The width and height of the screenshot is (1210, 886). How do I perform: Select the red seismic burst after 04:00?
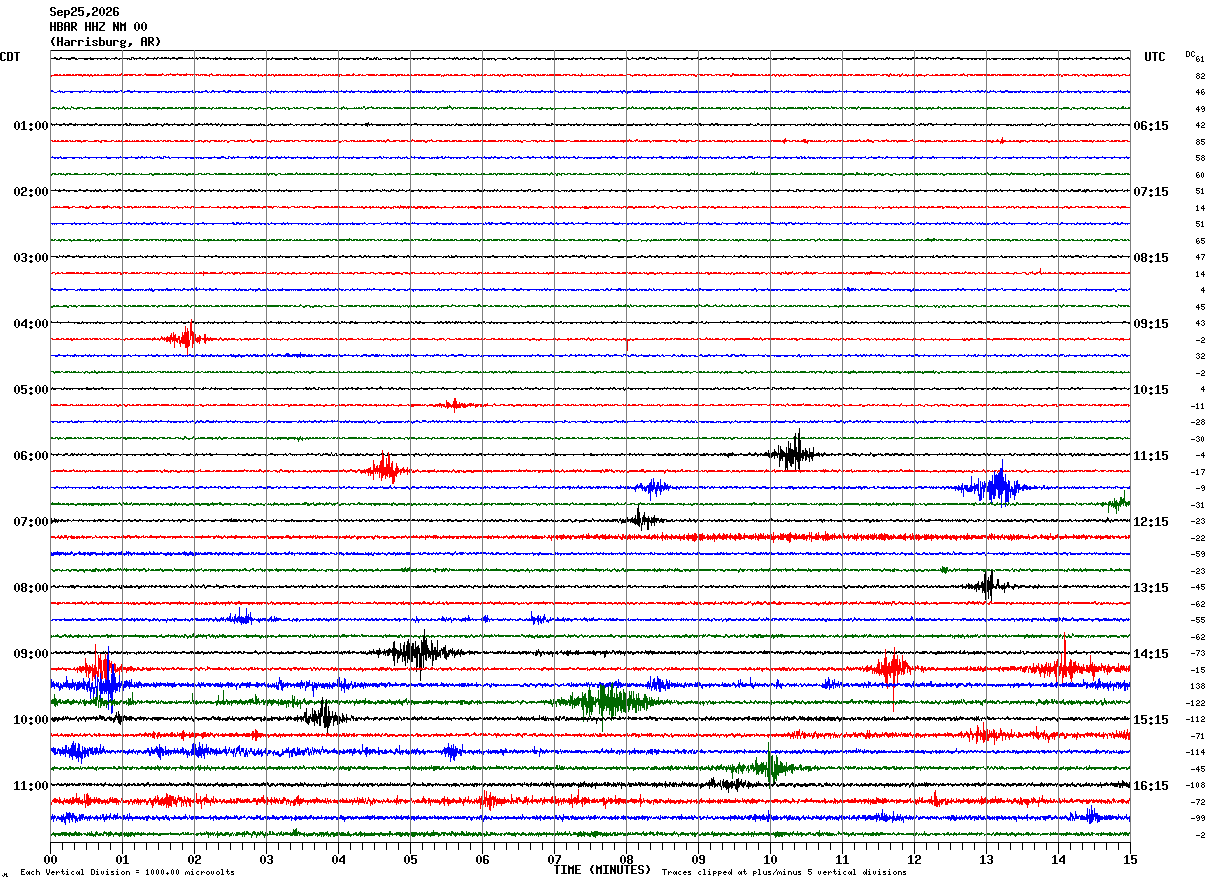tap(187, 338)
